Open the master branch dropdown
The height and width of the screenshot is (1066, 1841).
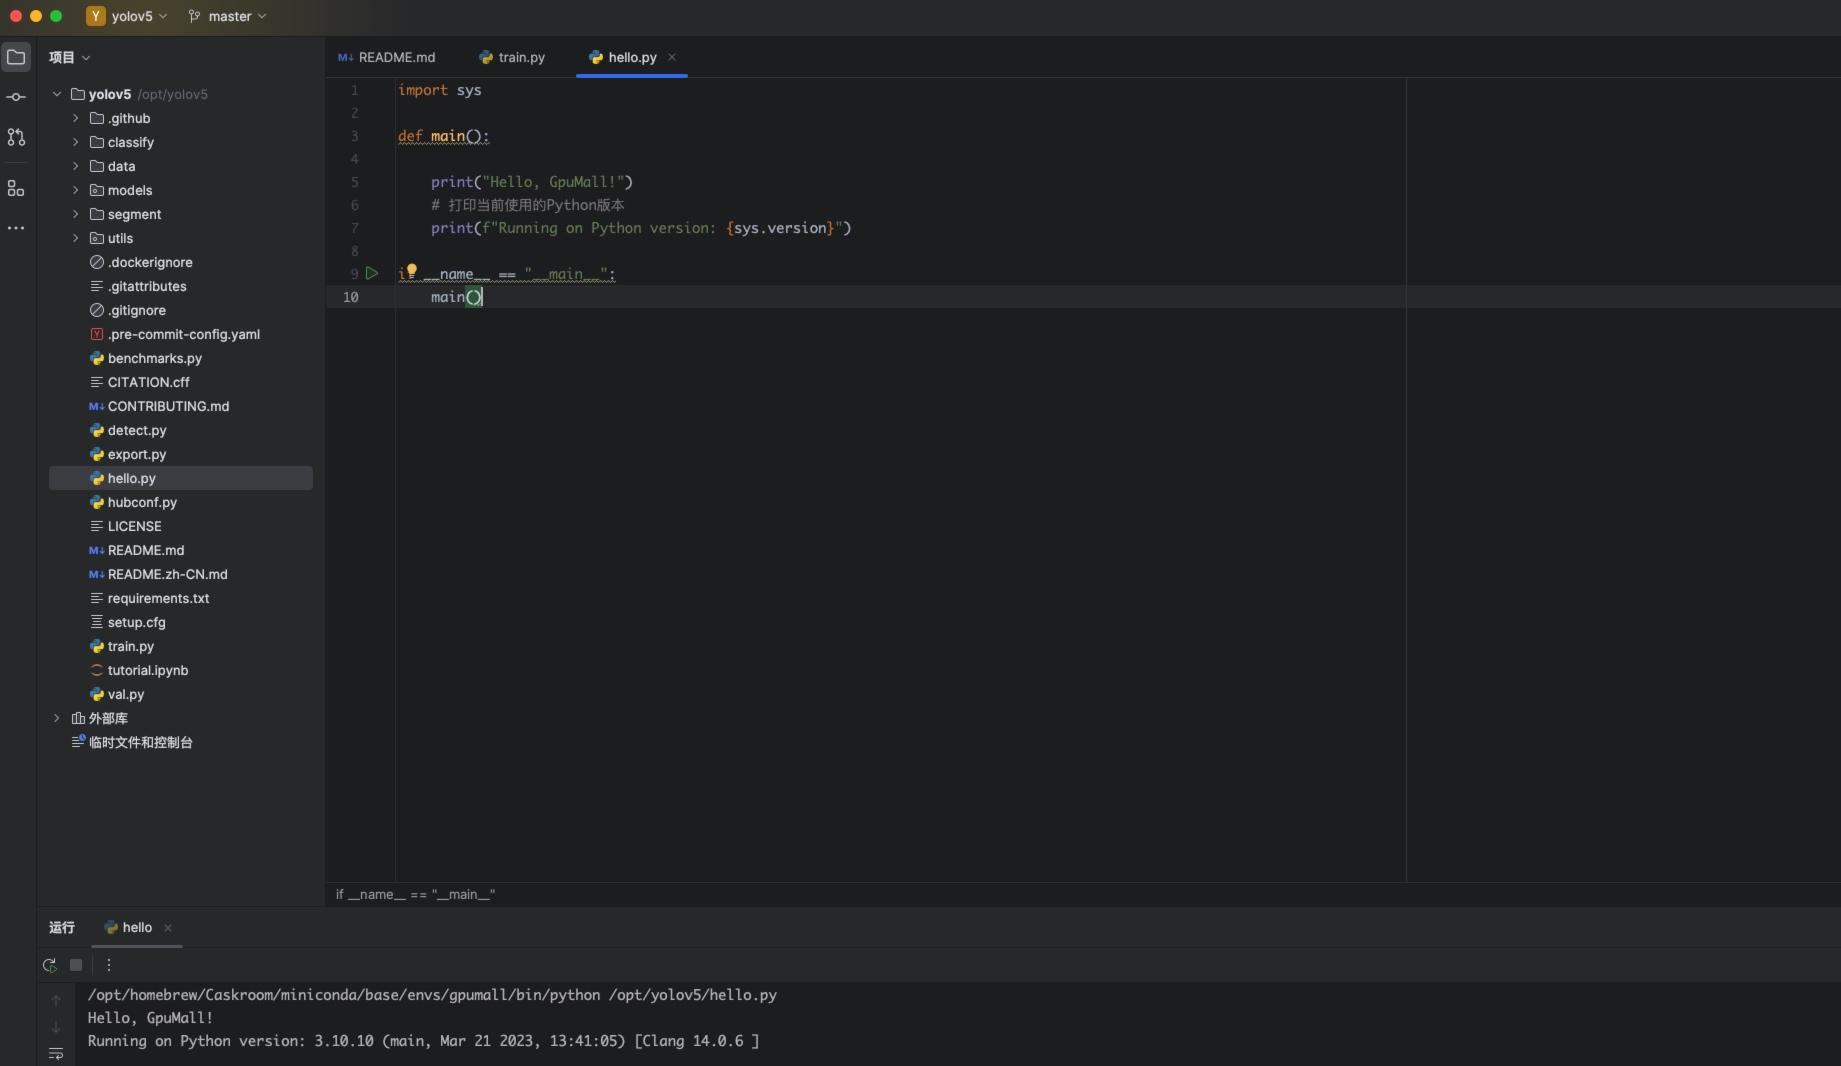(x=228, y=16)
